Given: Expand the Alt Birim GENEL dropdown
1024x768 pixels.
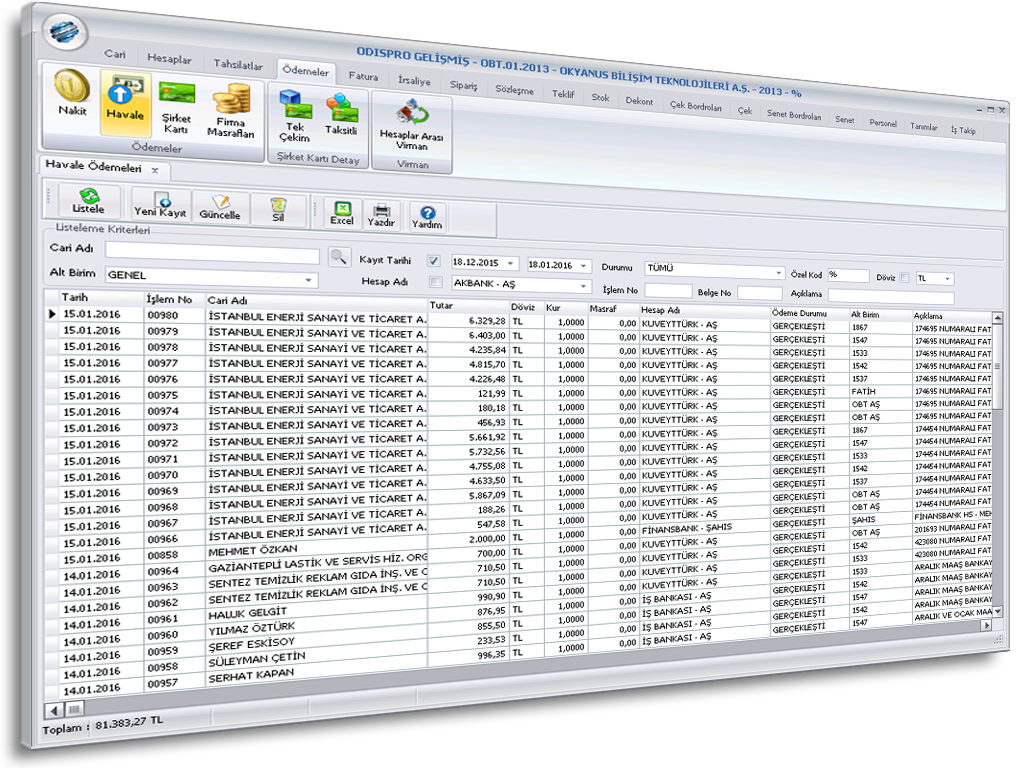Looking at the screenshot, I should pyautogui.click(x=308, y=280).
